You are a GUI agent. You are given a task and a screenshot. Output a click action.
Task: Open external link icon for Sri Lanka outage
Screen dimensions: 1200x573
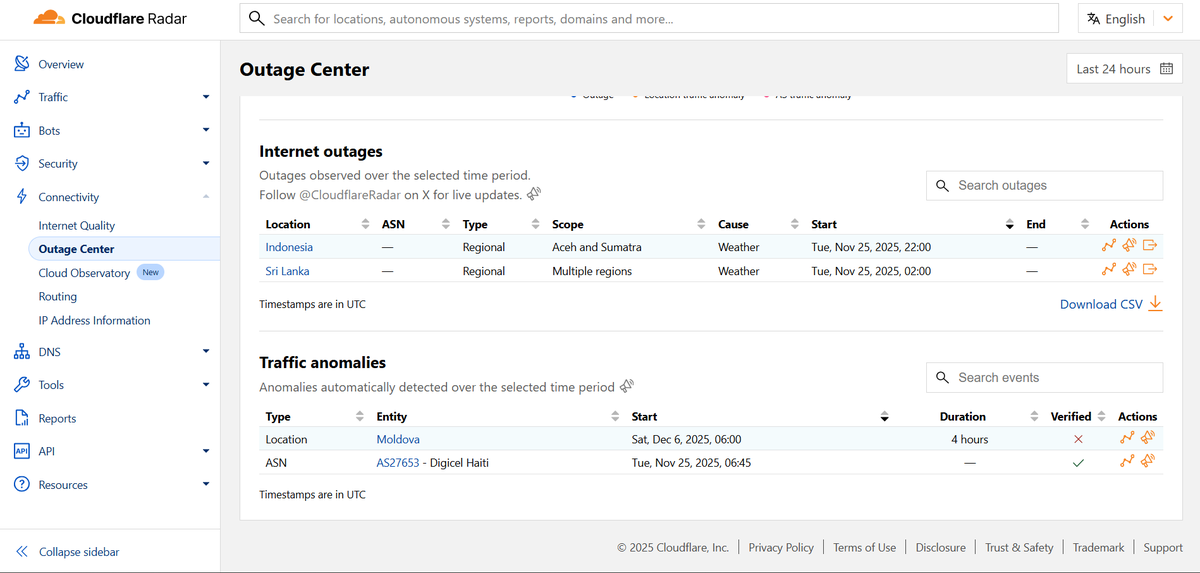pyautogui.click(x=1150, y=270)
